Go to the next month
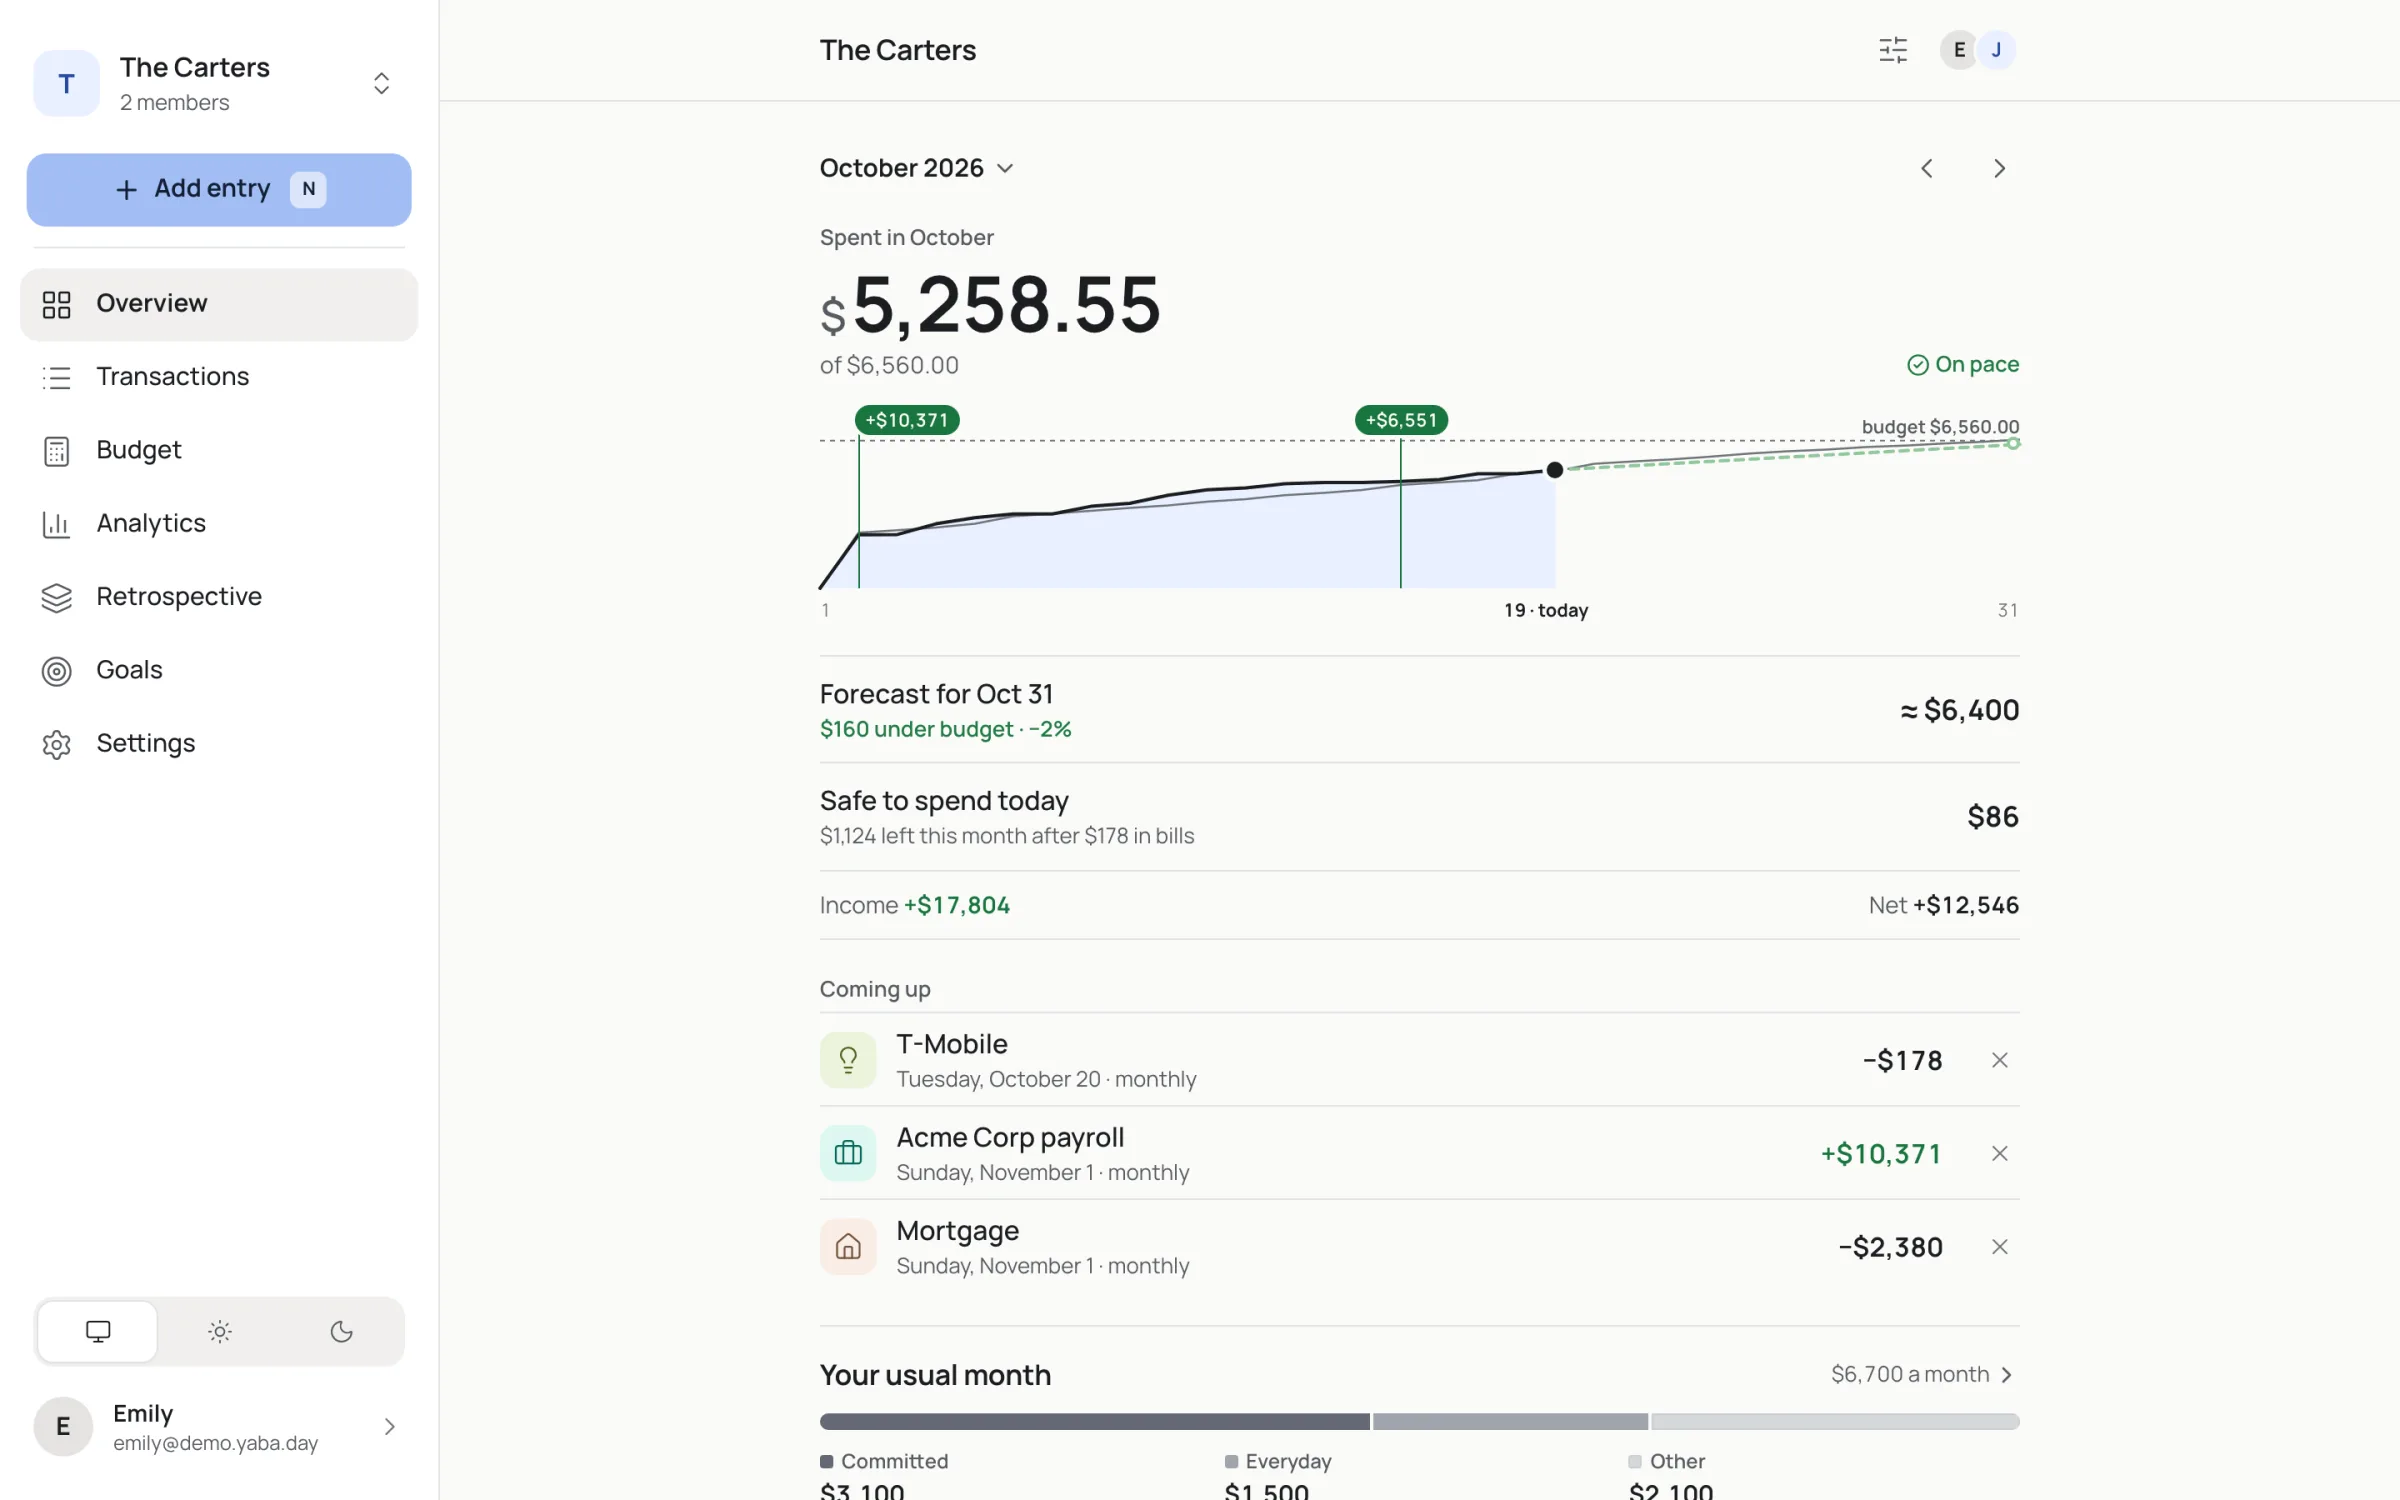This screenshot has height=1500, width=2400. 1999,168
